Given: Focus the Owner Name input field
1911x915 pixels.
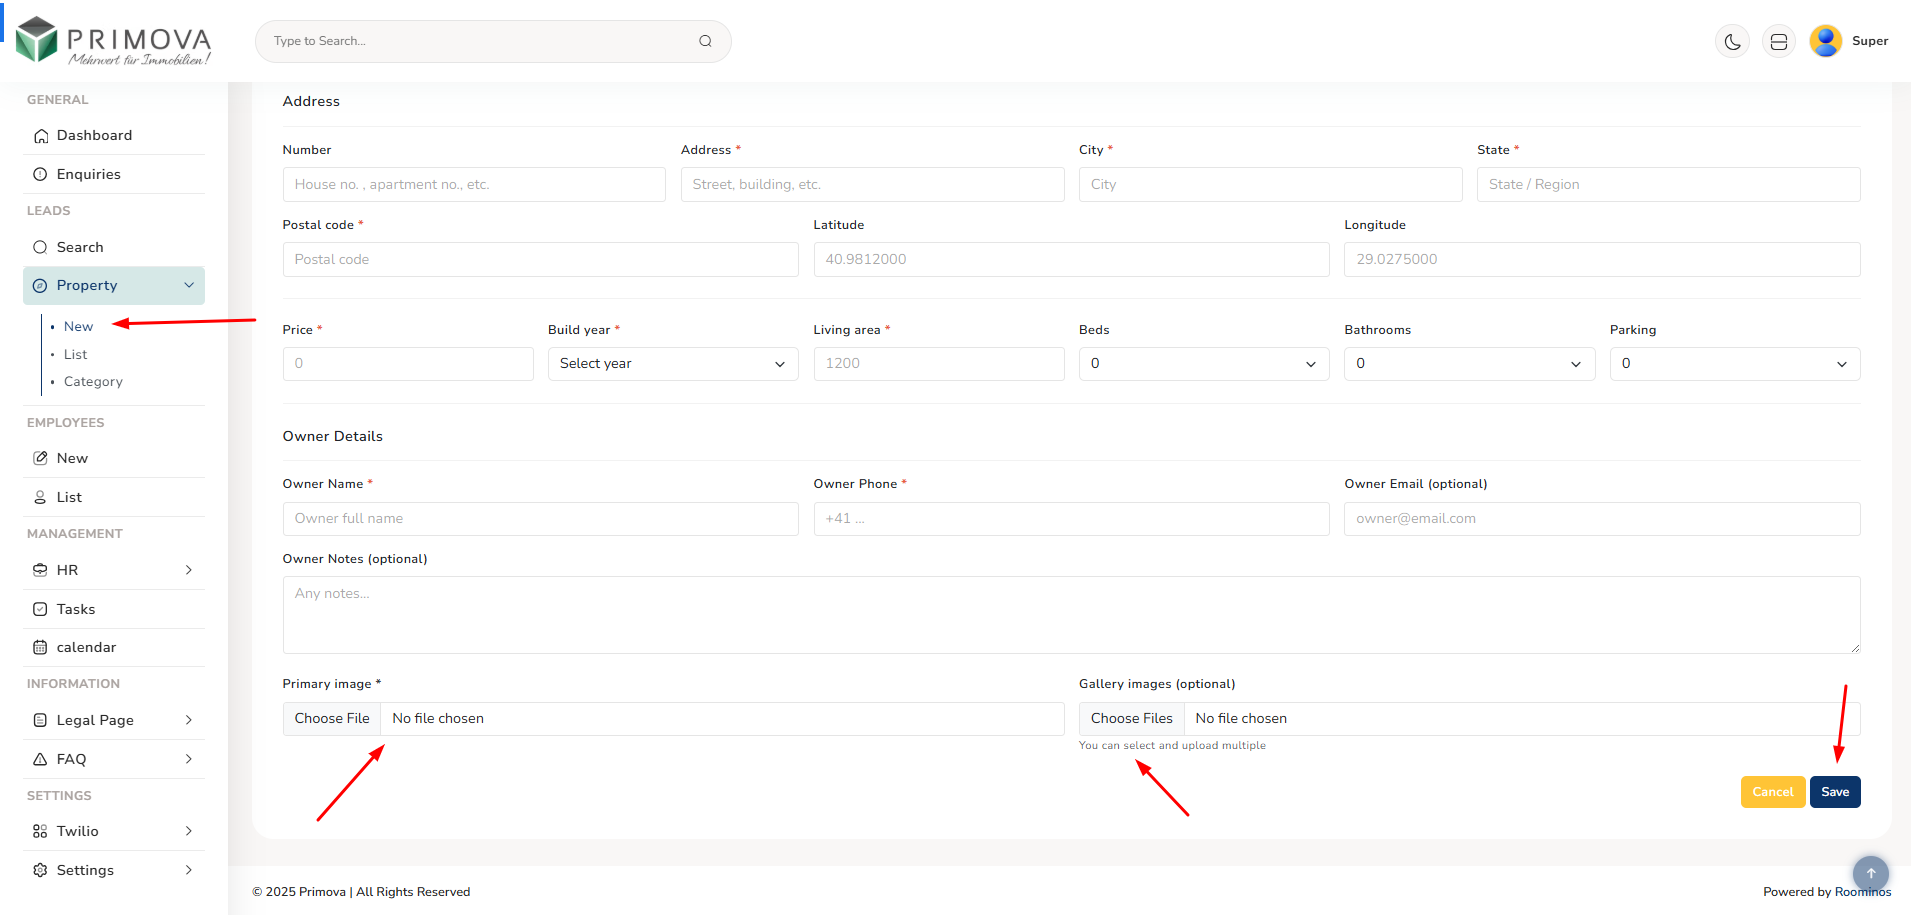Looking at the screenshot, I should [x=540, y=519].
